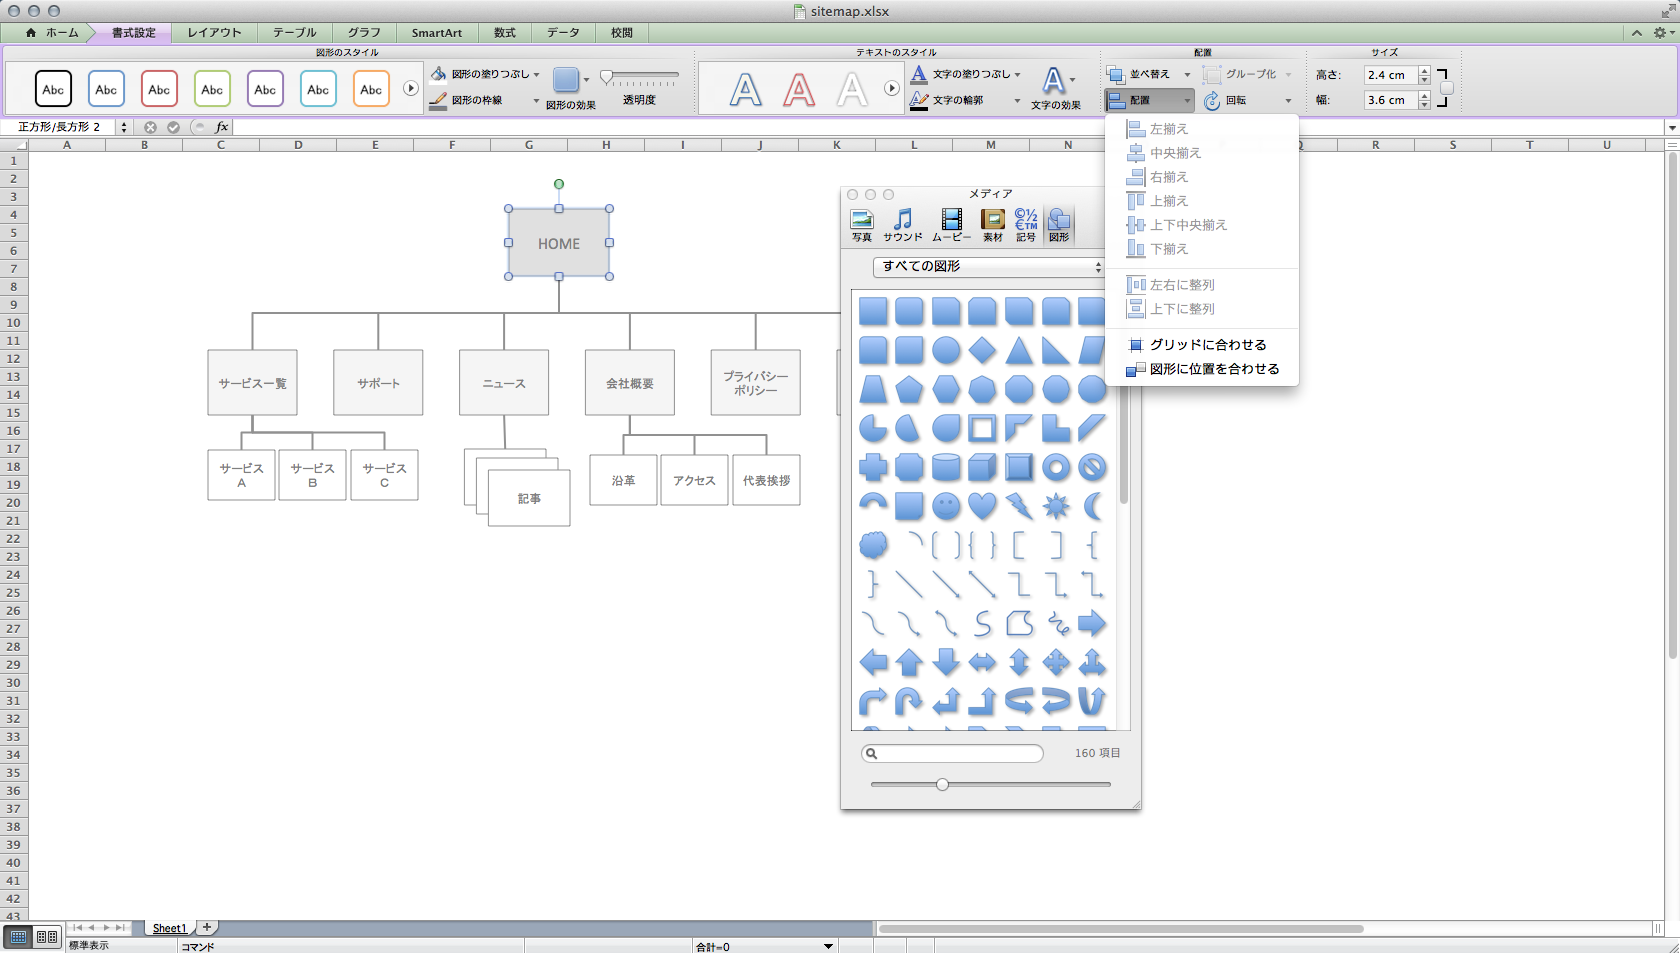Select the ムービー filmstrip icon

951,222
